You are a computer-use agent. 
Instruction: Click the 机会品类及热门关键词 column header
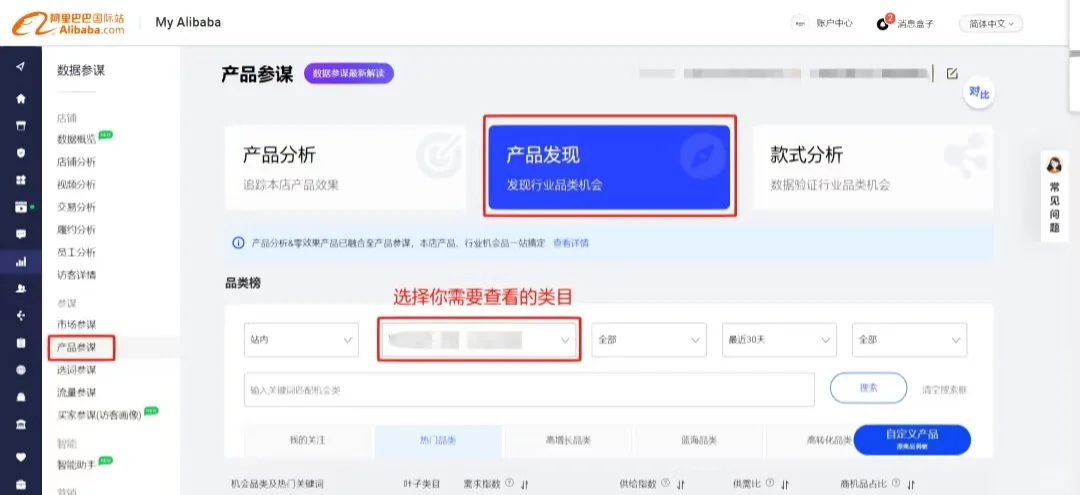pos(276,484)
